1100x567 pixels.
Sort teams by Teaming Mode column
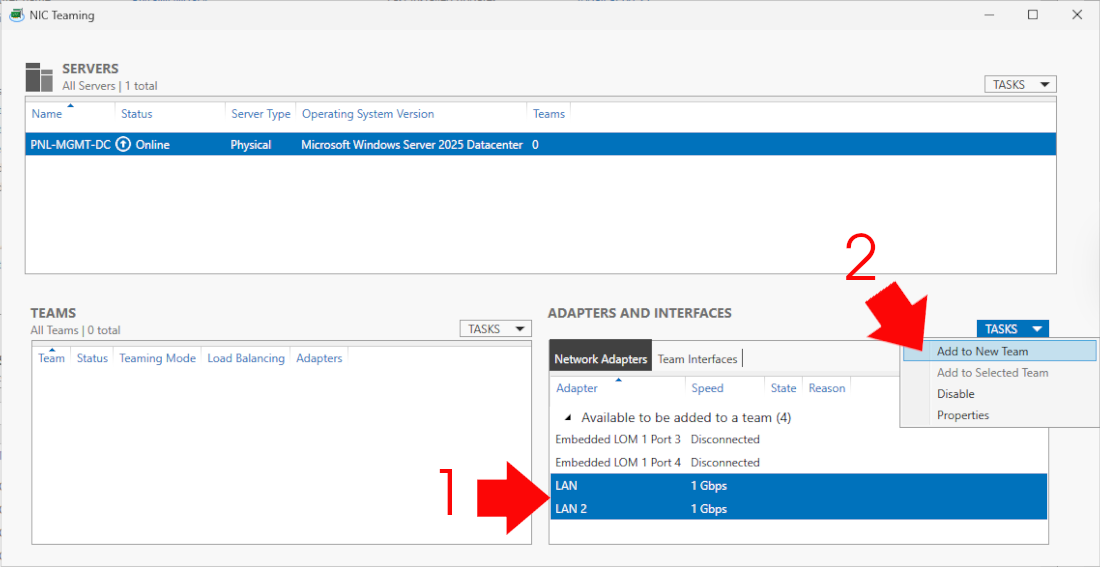click(157, 358)
